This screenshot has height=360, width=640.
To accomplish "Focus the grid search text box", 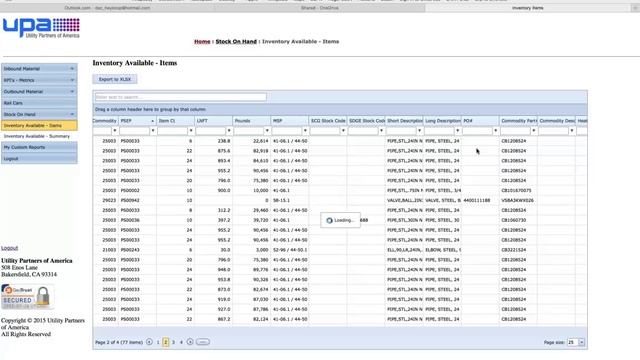I will pos(181,97).
